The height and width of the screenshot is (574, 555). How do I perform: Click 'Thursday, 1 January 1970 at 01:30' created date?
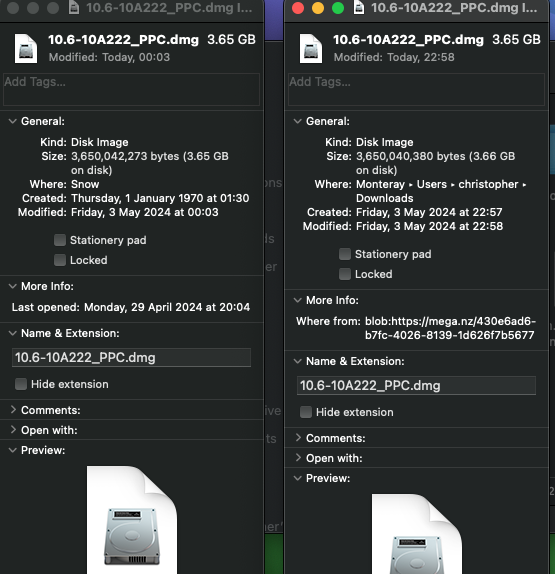click(160, 198)
